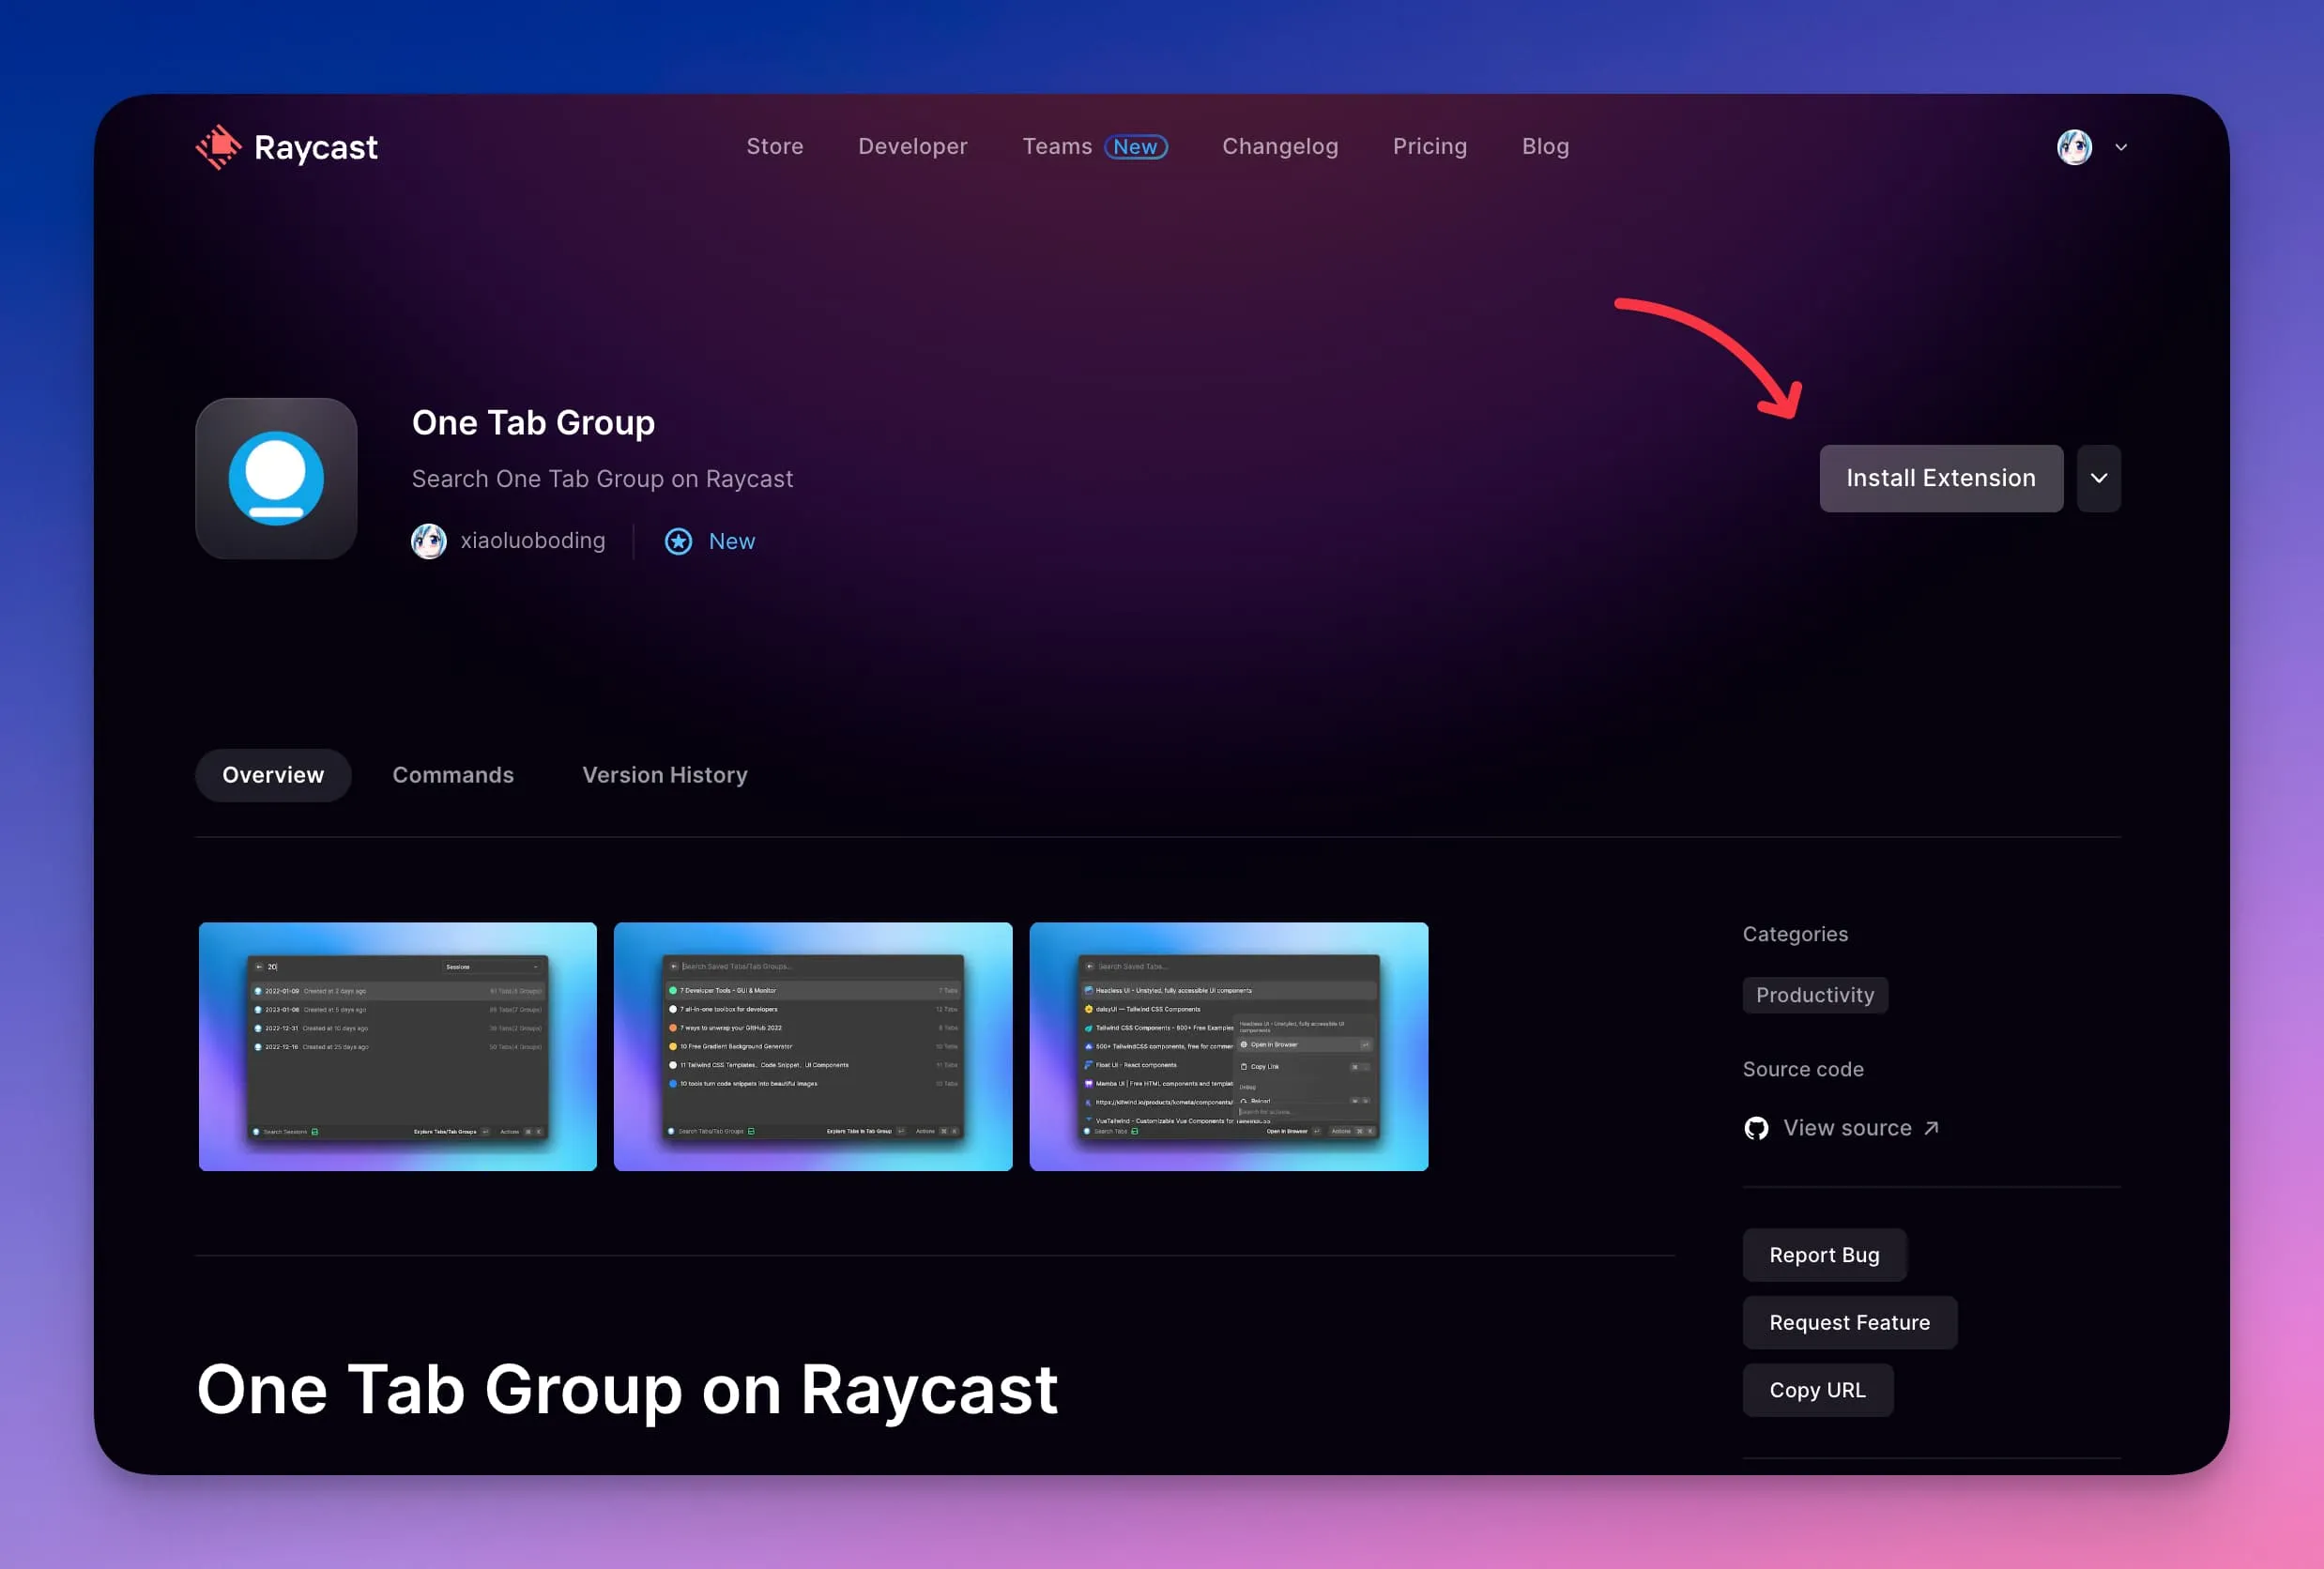Copy the extension URL

point(1817,1390)
